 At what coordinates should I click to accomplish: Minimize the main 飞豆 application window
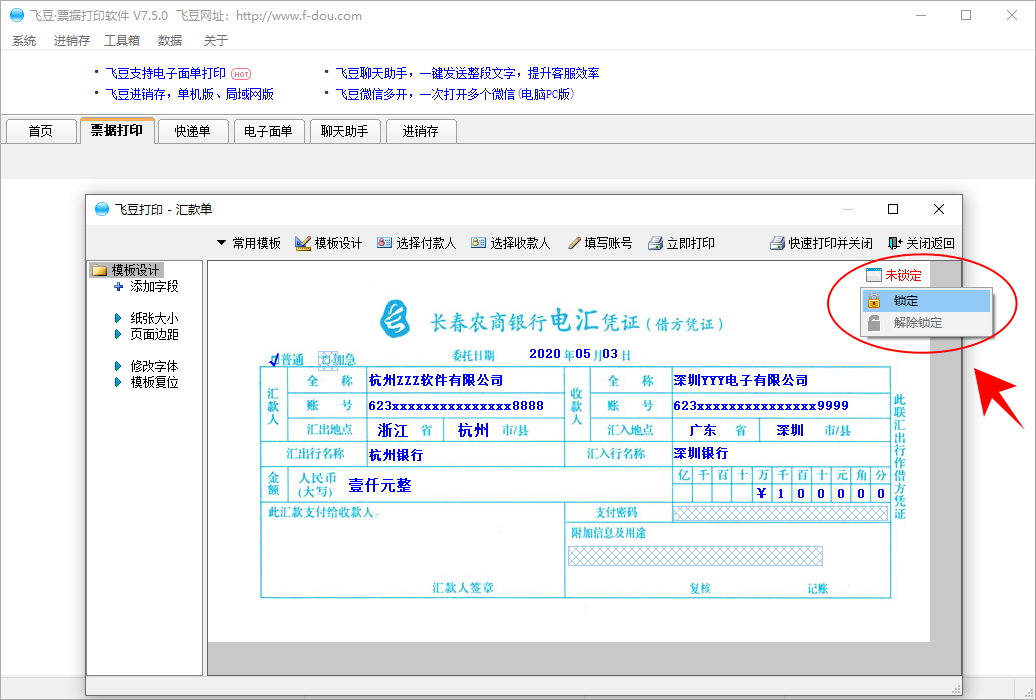pos(921,15)
